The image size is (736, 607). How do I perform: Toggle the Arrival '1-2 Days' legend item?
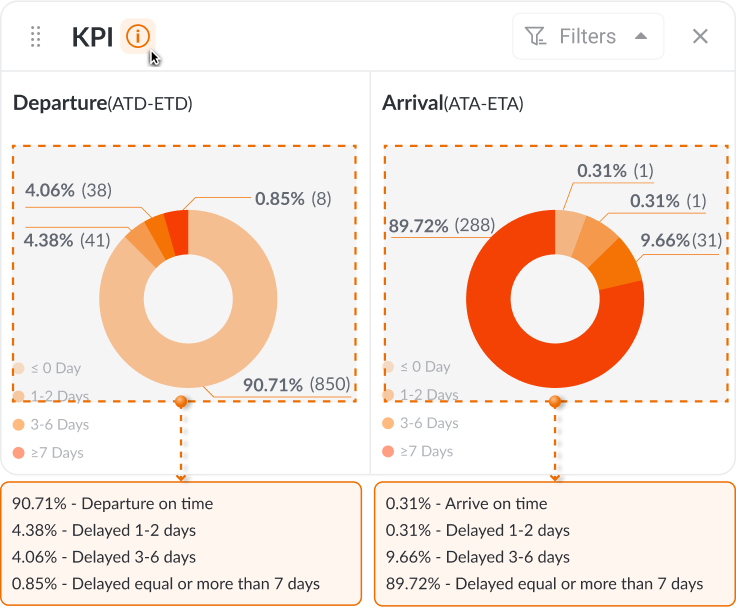421,395
